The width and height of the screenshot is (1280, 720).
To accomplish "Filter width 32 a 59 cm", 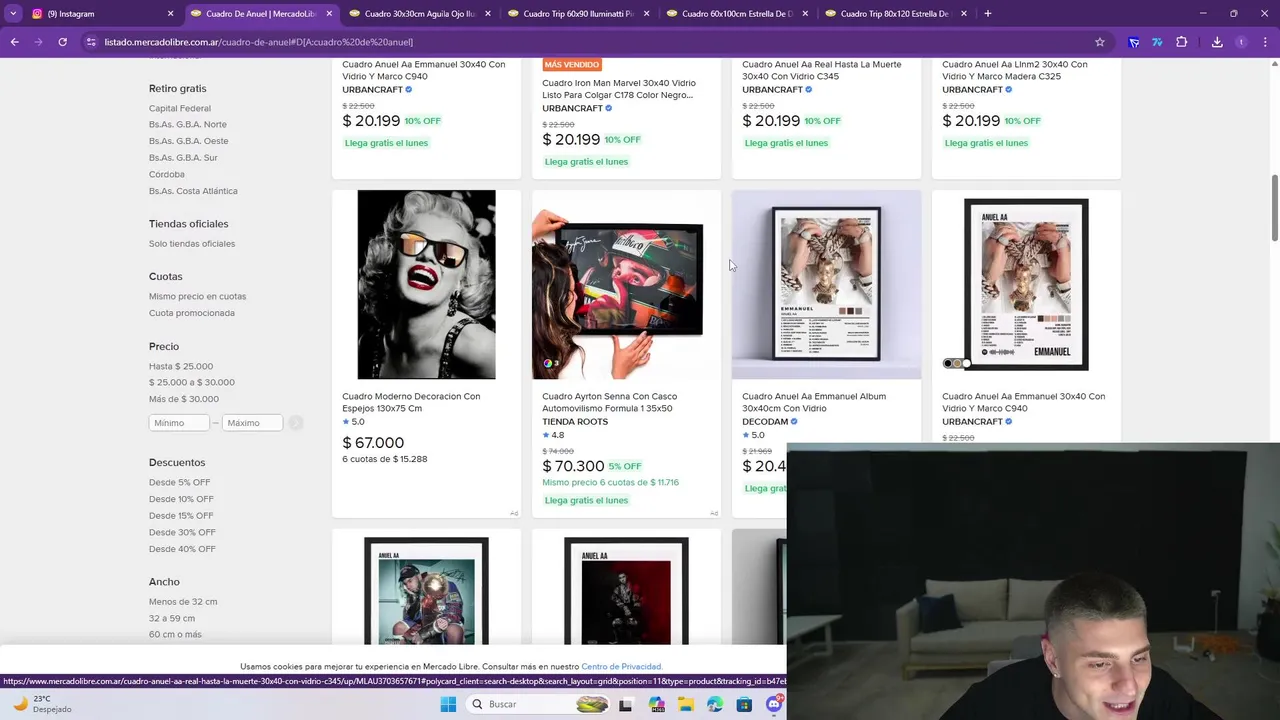I will tap(172, 618).
